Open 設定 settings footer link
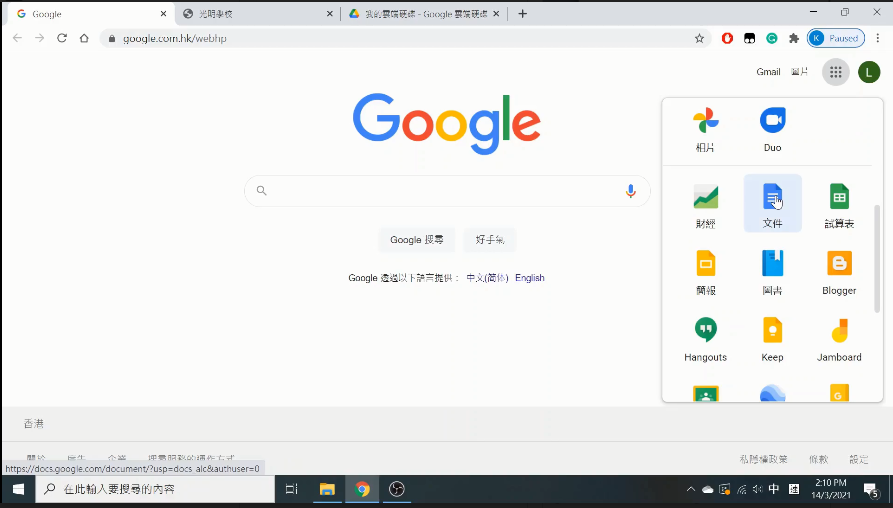 click(x=859, y=459)
